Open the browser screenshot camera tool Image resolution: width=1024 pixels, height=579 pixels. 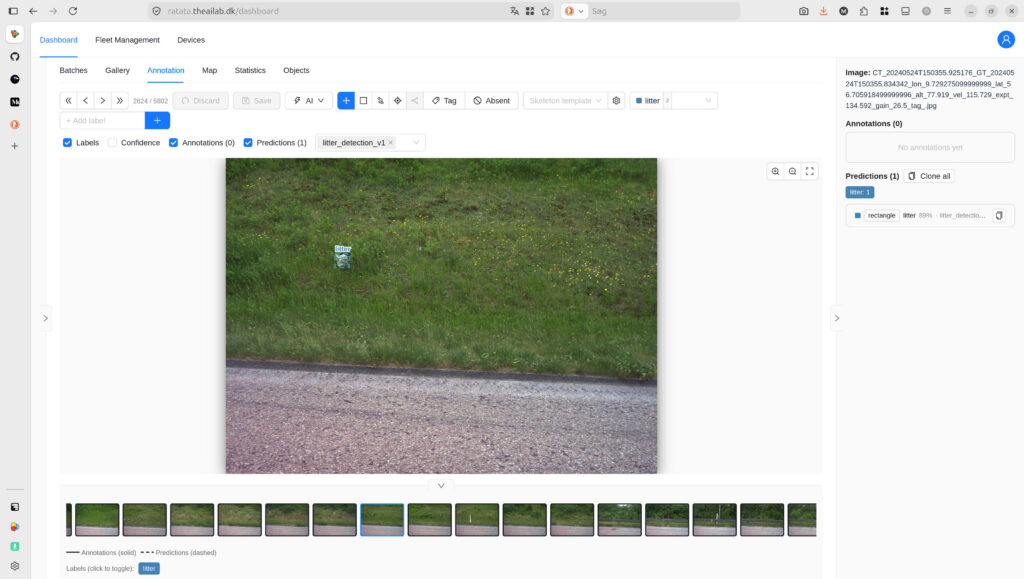point(803,11)
